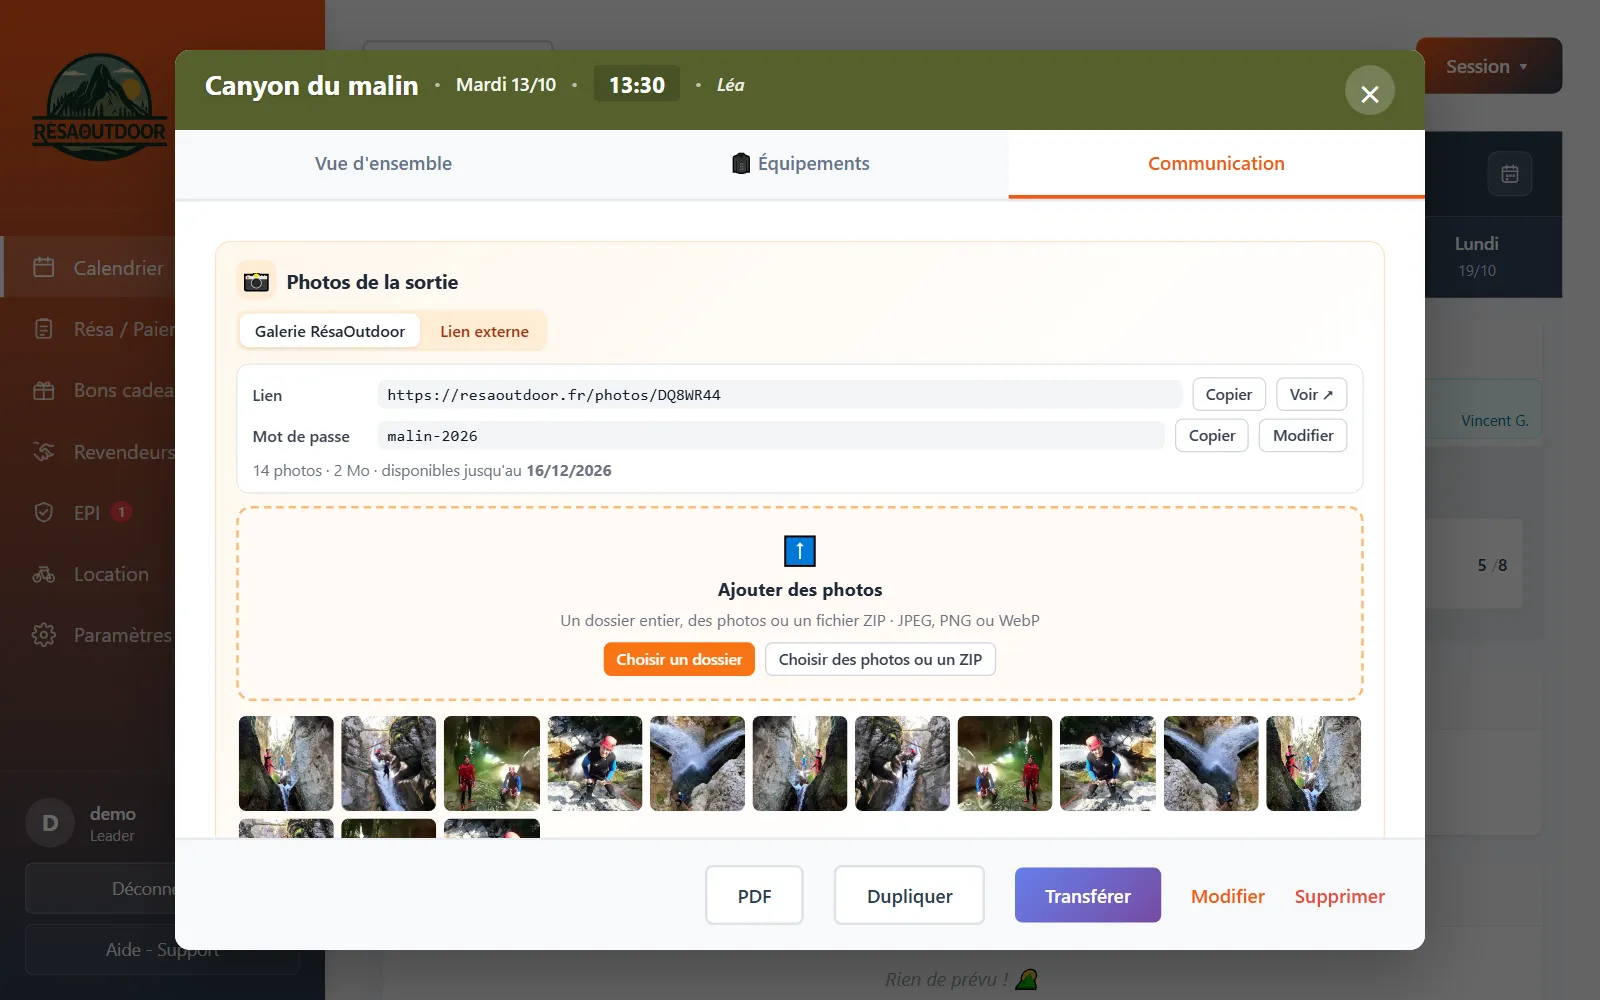Open the last thumbnail in the first photo row

[1314, 763]
